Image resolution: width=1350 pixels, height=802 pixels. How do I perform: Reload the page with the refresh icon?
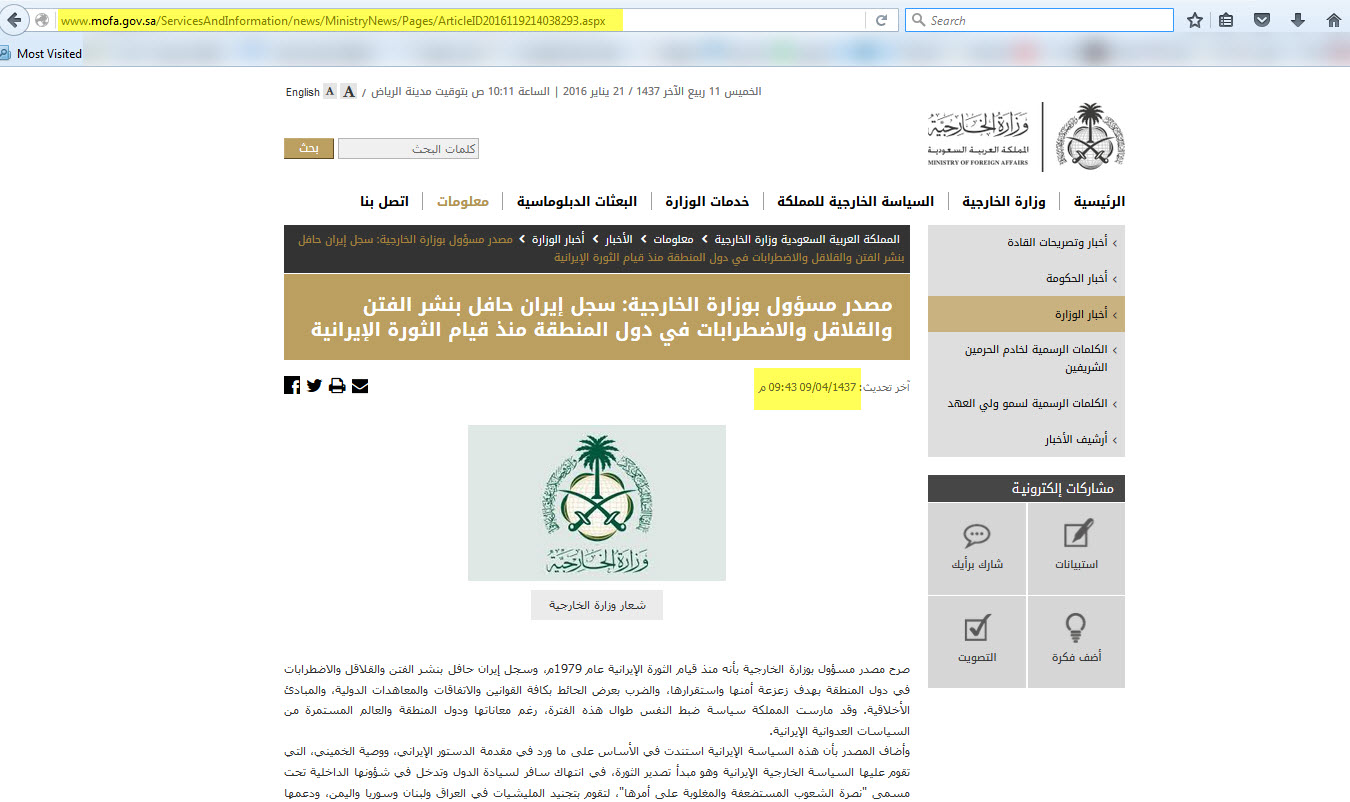[x=881, y=20]
